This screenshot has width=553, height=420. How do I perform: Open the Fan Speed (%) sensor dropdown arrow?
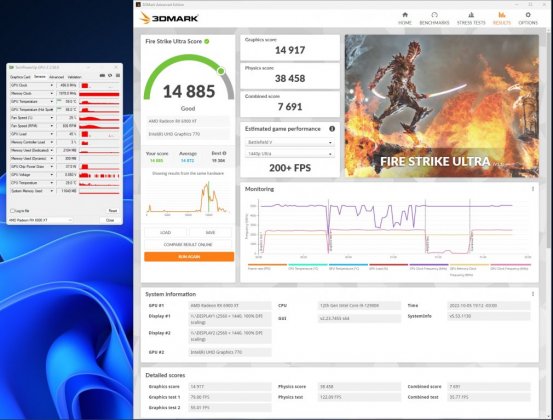(x=52, y=118)
